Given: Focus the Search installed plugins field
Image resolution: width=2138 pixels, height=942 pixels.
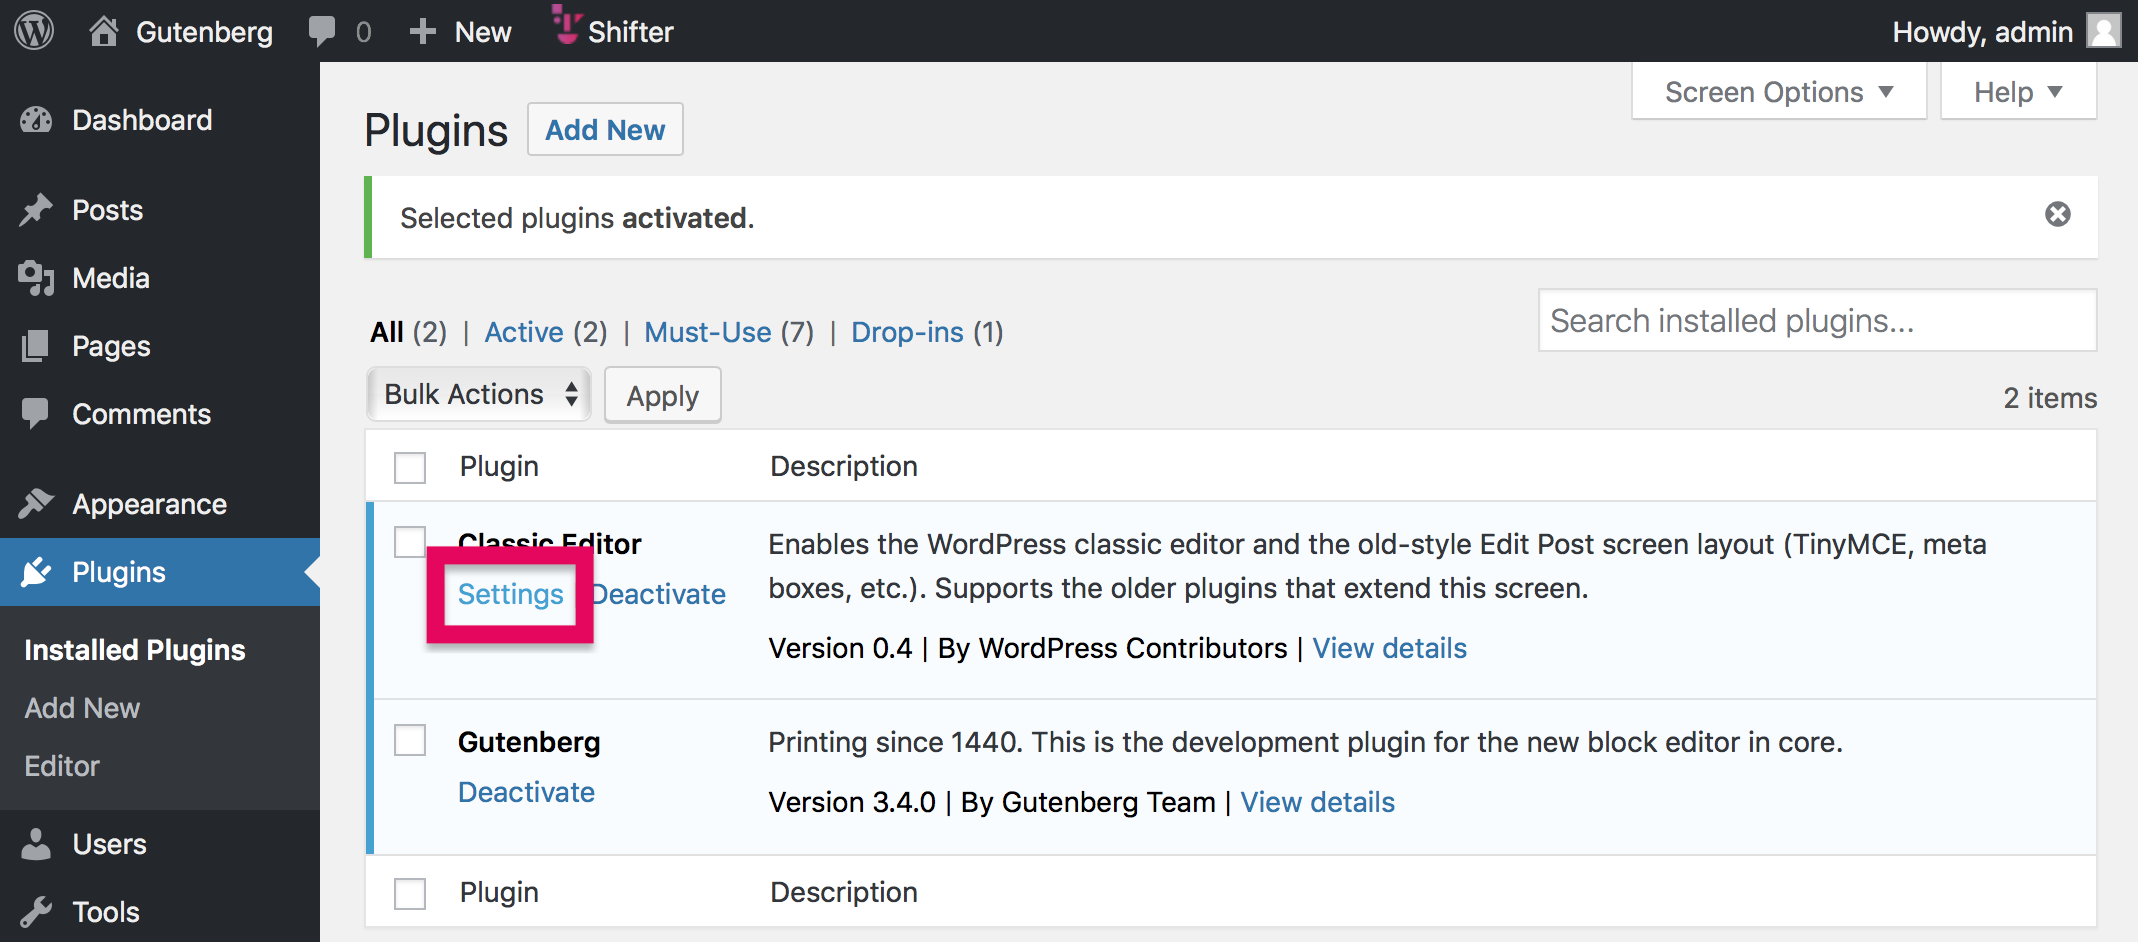Looking at the screenshot, I should pos(1817,321).
